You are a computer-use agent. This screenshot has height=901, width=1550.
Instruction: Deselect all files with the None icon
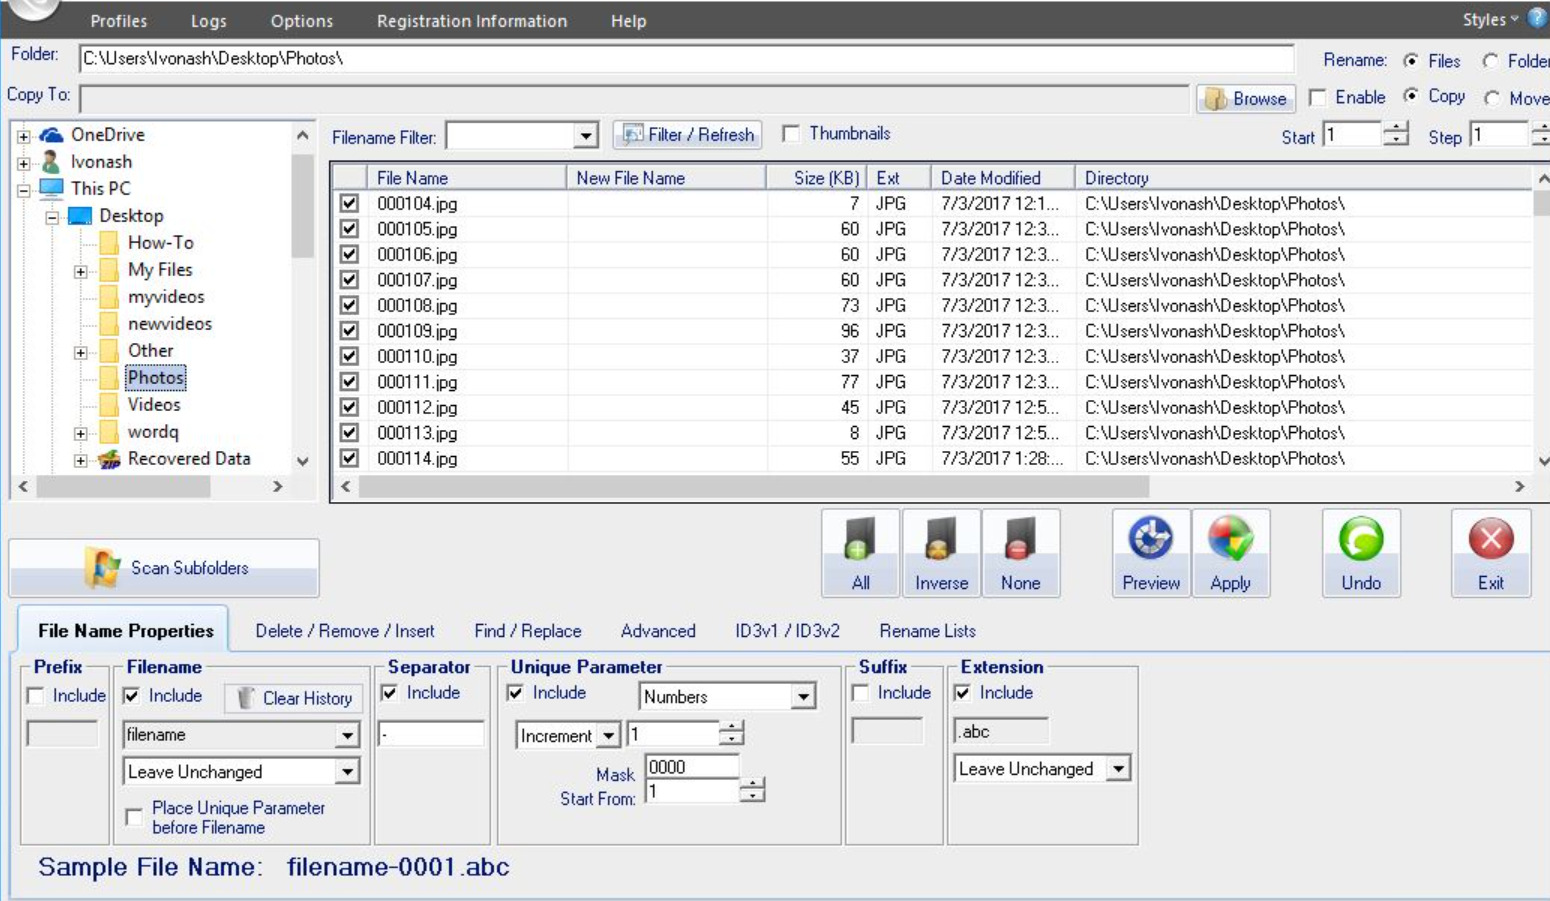click(x=1020, y=553)
